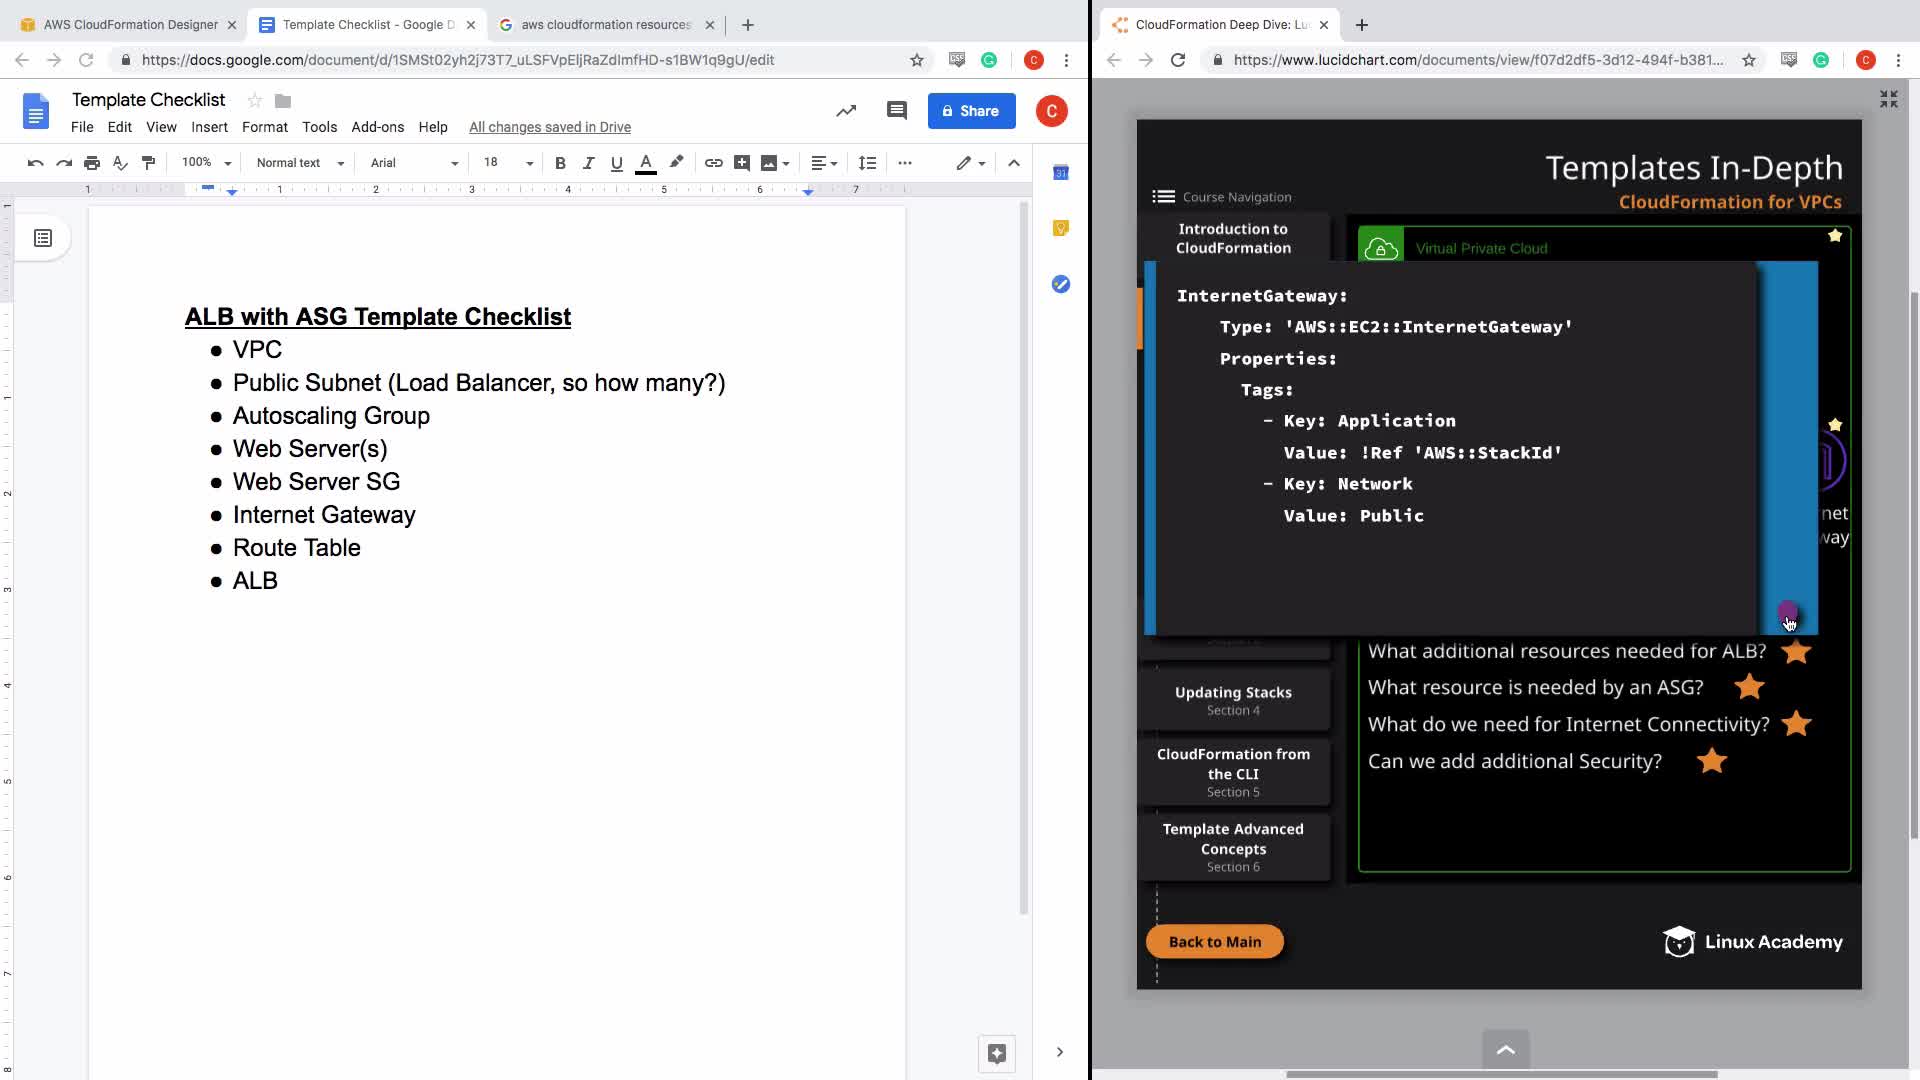Click the Back to Main button
Image resolution: width=1920 pixels, height=1080 pixels.
[1214, 941]
